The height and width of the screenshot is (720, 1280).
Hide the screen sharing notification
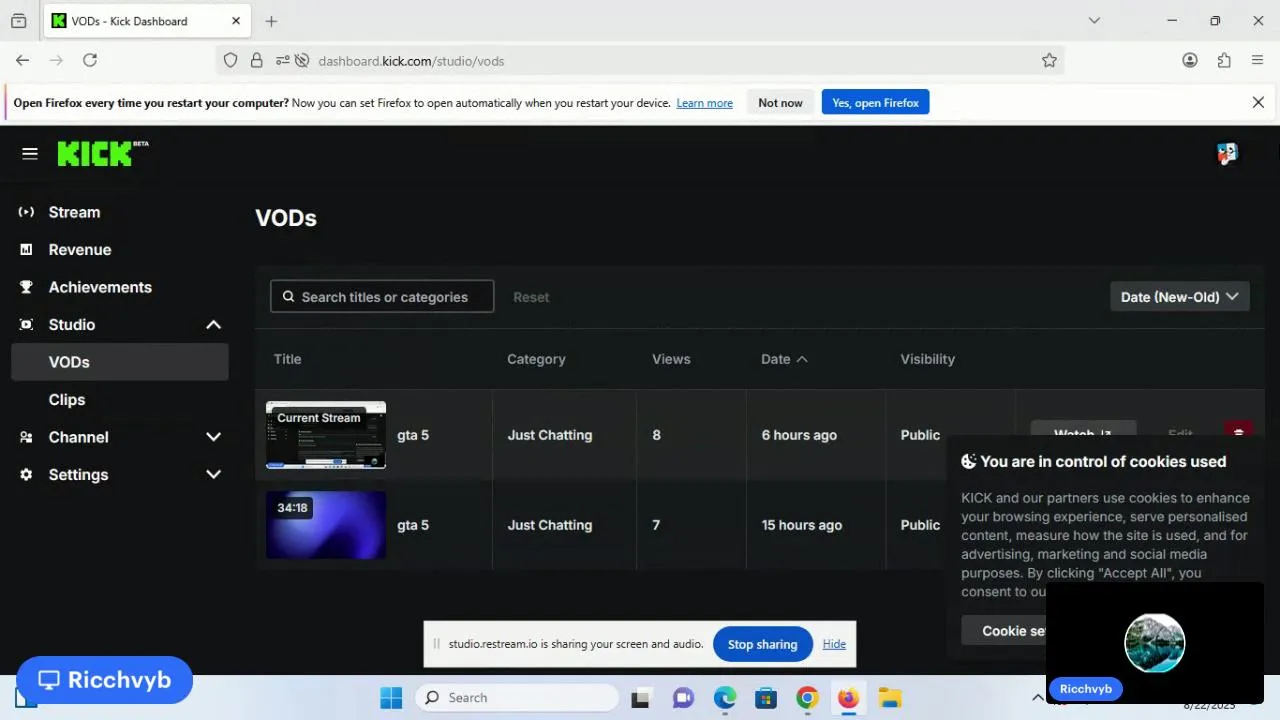(x=834, y=644)
